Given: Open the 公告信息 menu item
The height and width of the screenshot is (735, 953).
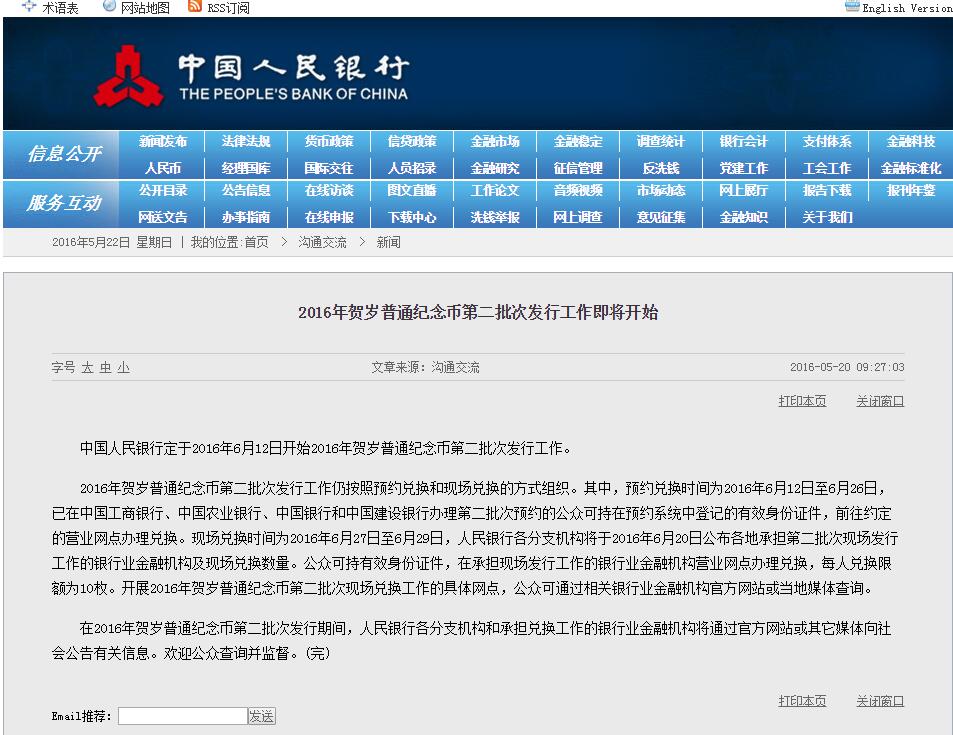Looking at the screenshot, I should [246, 190].
